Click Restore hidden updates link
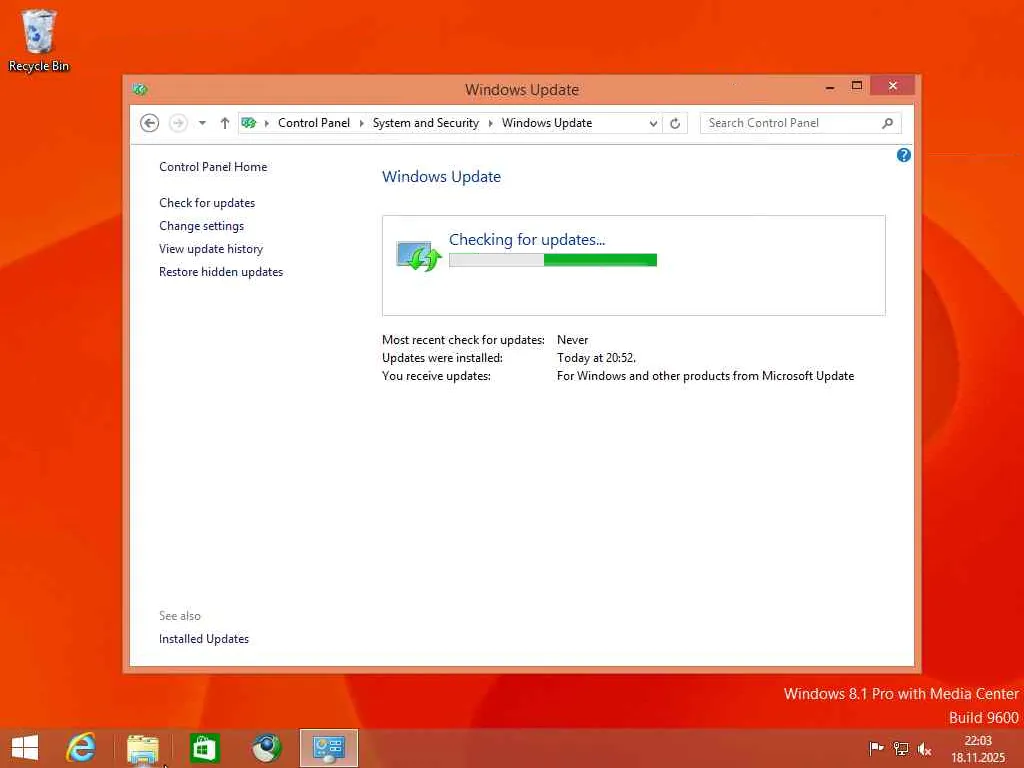 (221, 271)
